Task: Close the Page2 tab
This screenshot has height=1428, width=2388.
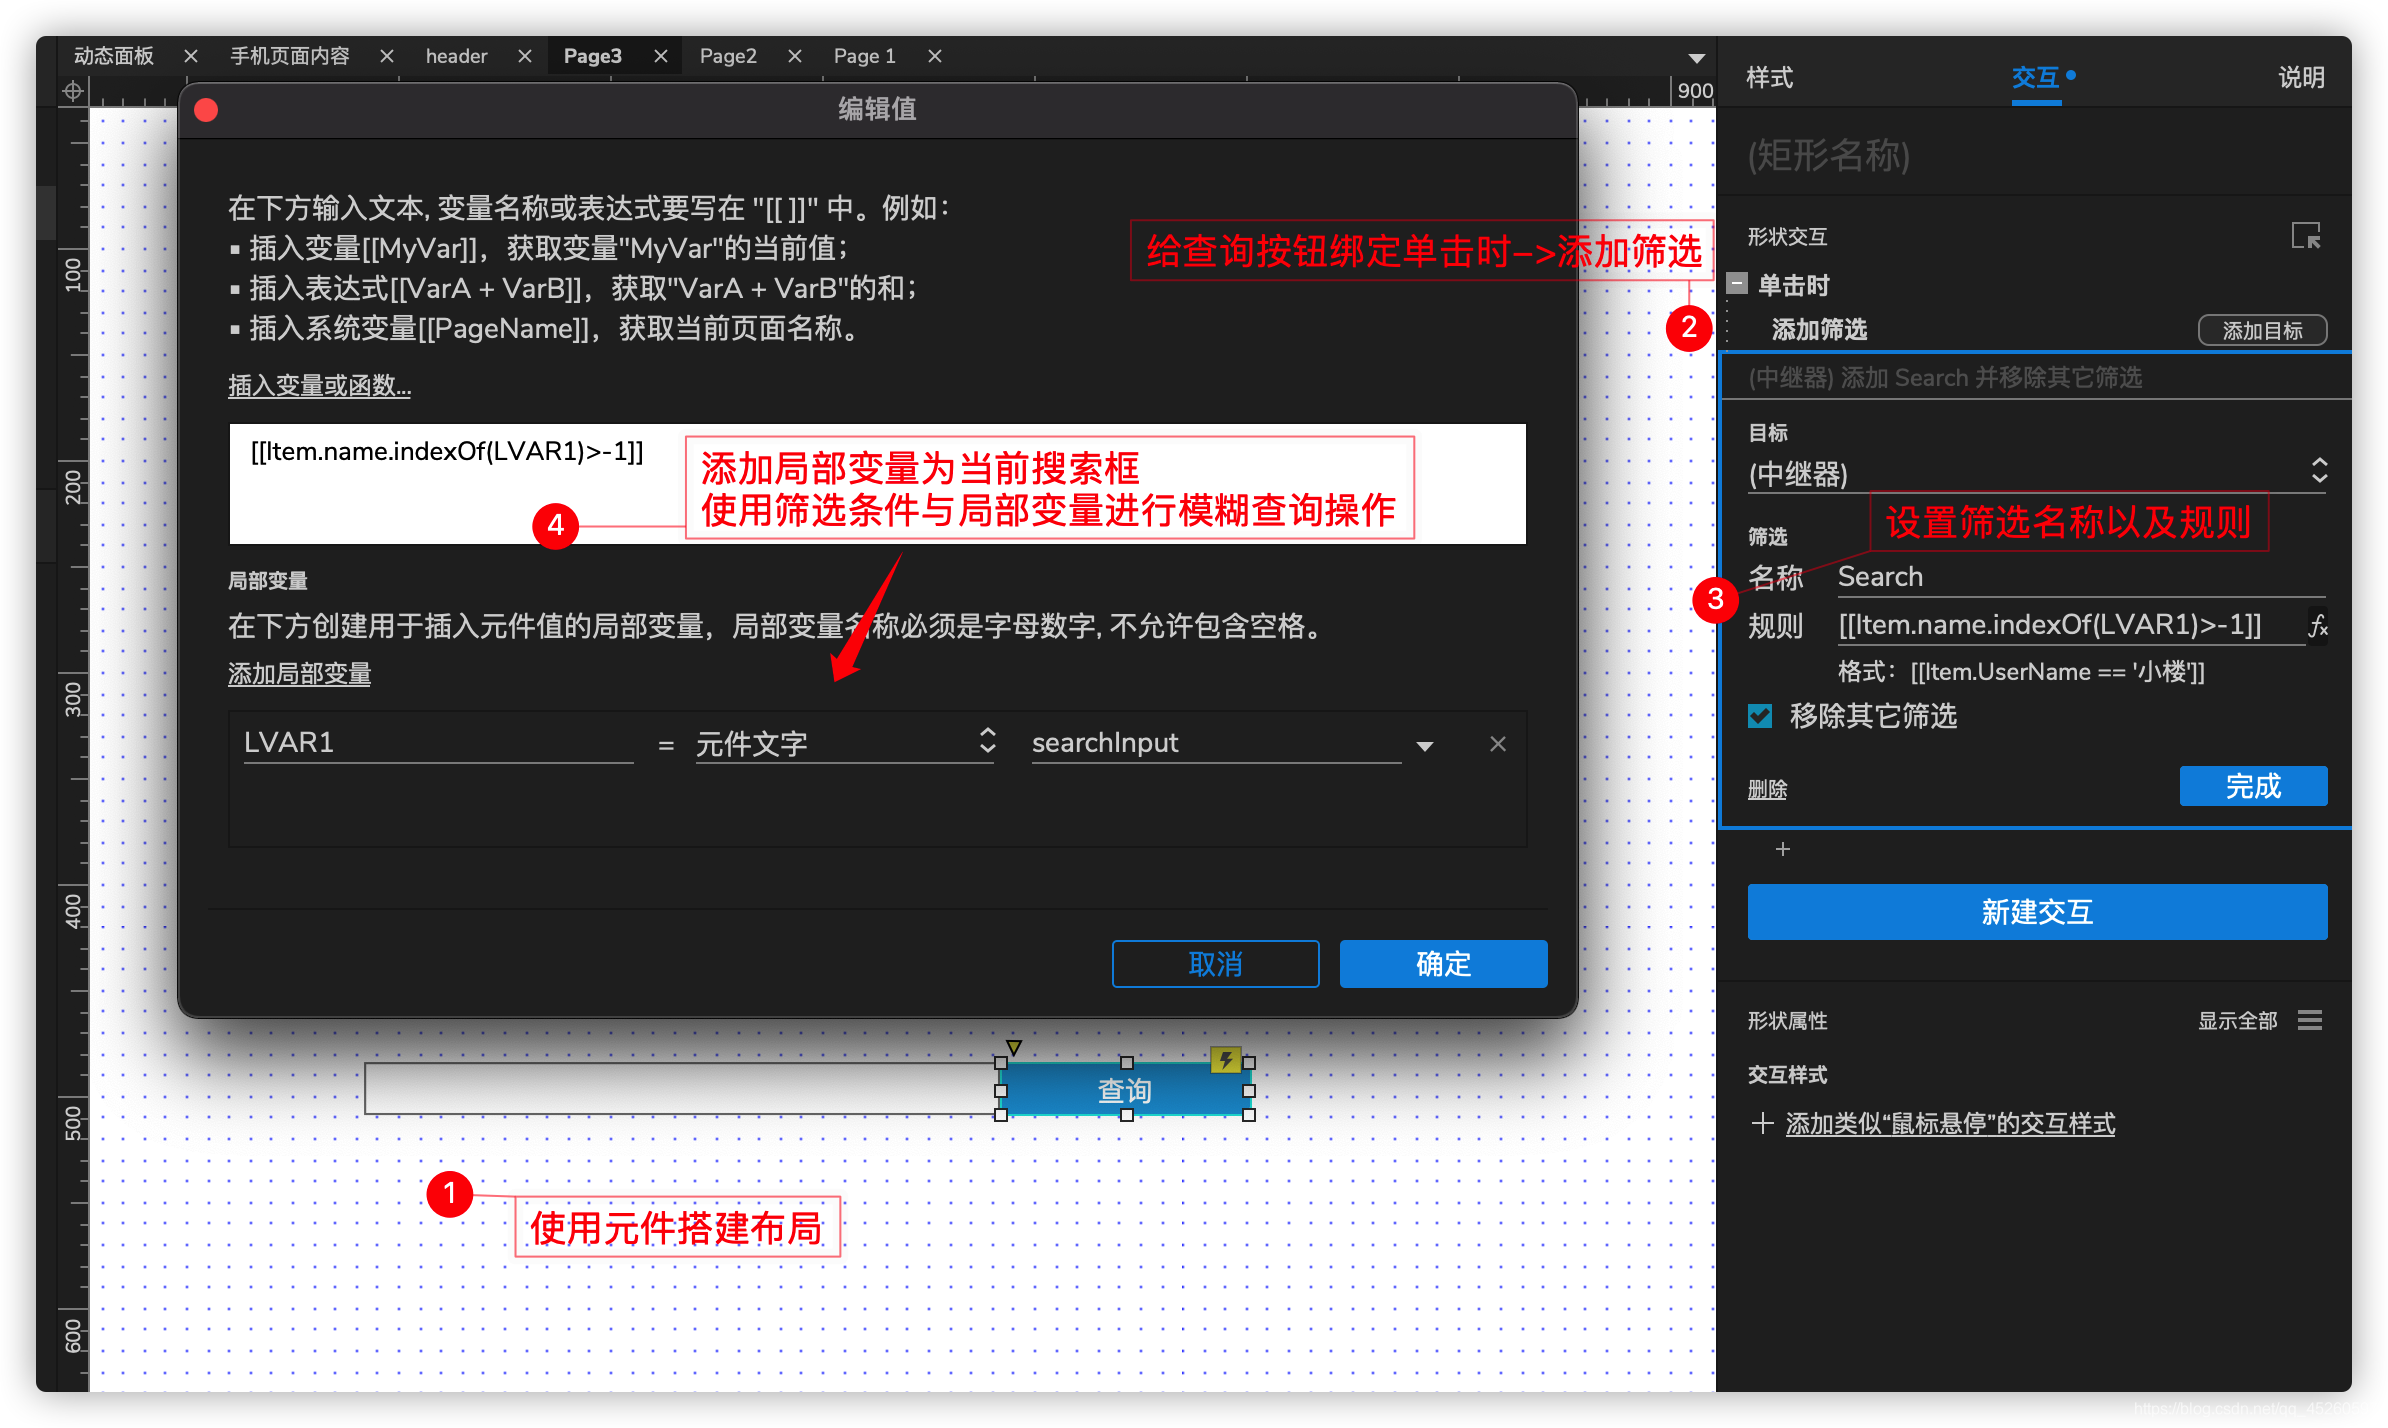Action: pyautogui.click(x=795, y=56)
